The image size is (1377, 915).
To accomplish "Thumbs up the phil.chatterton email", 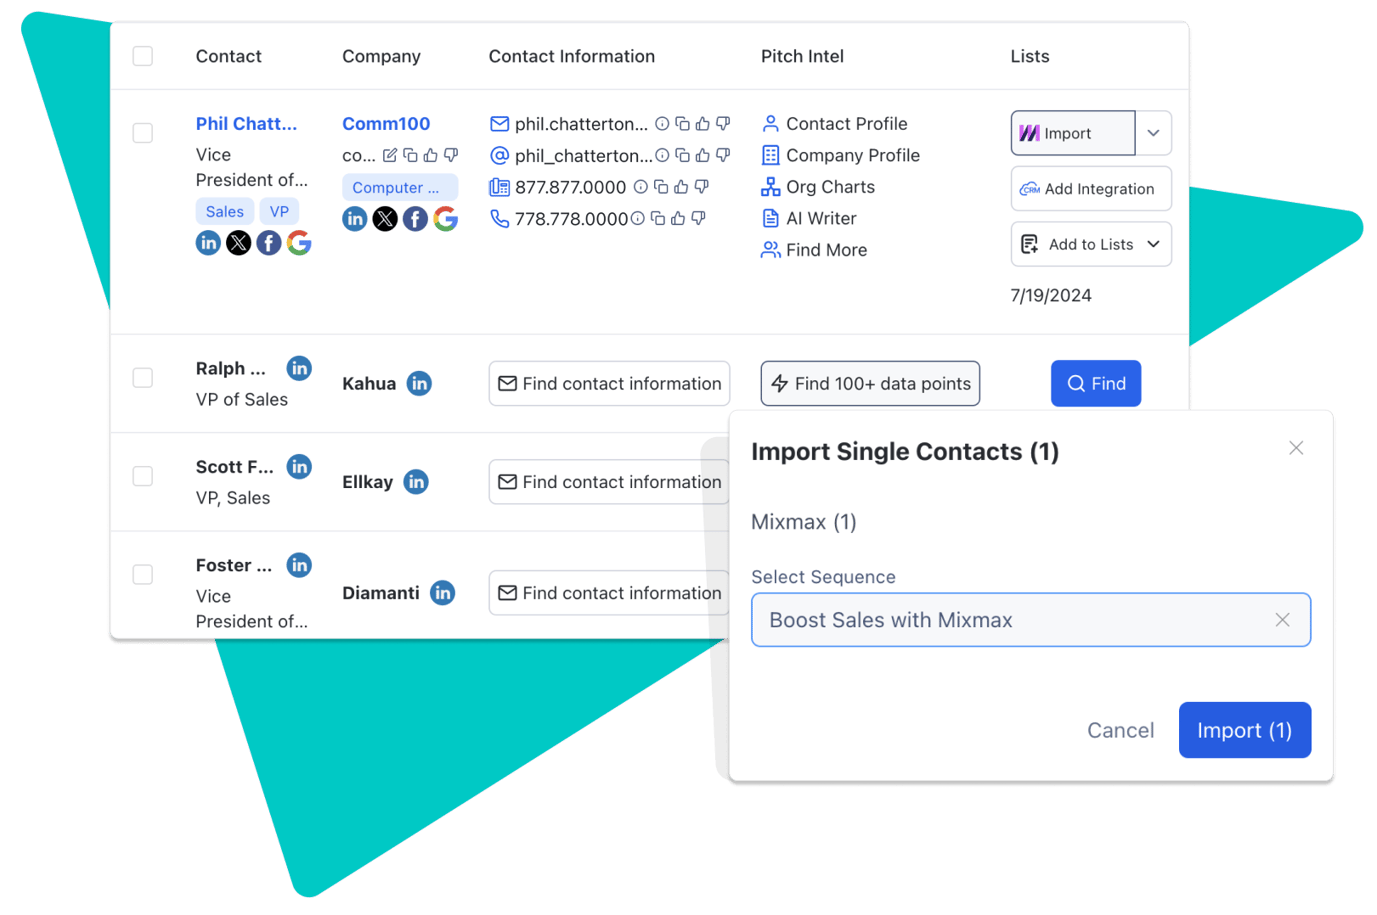I will point(703,124).
